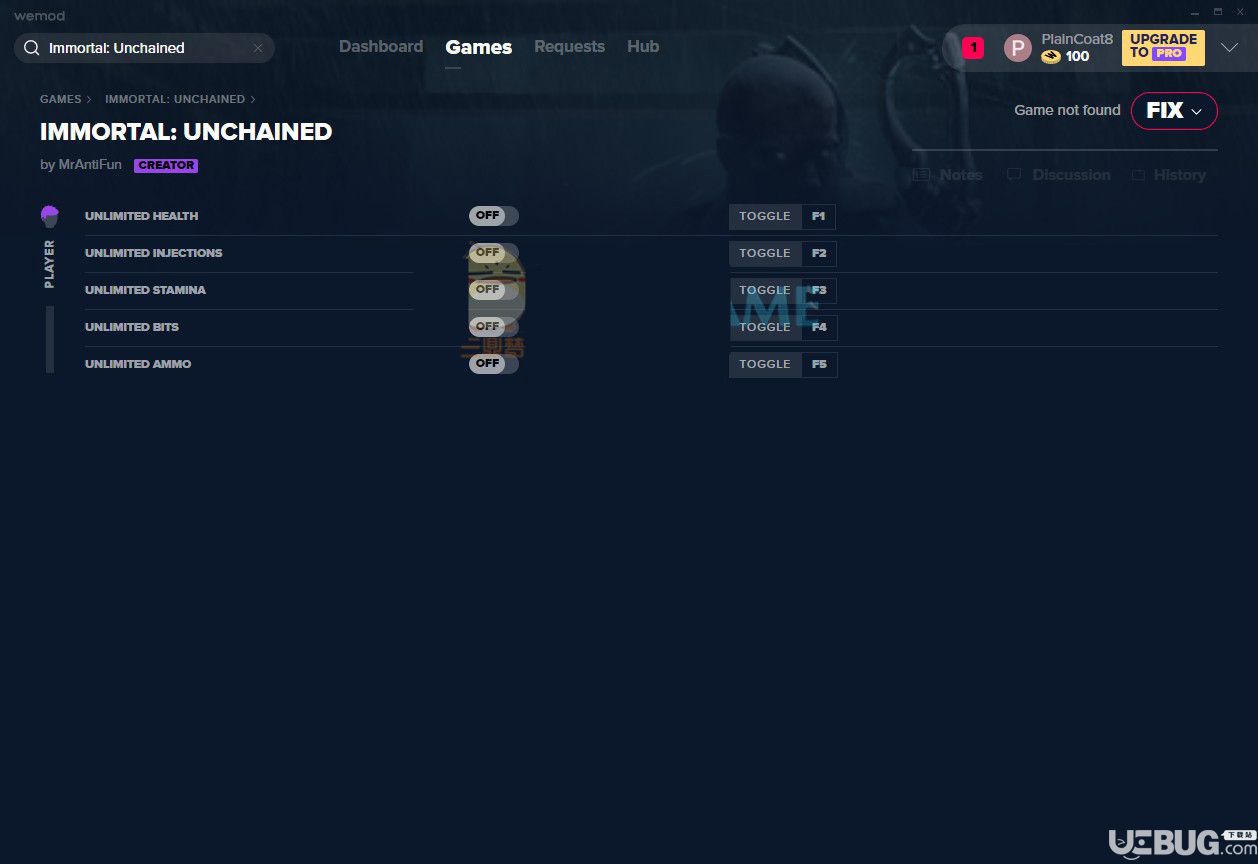Click the TOGGLE button for F2 hotkey
This screenshot has width=1258, height=864.
[x=765, y=253]
